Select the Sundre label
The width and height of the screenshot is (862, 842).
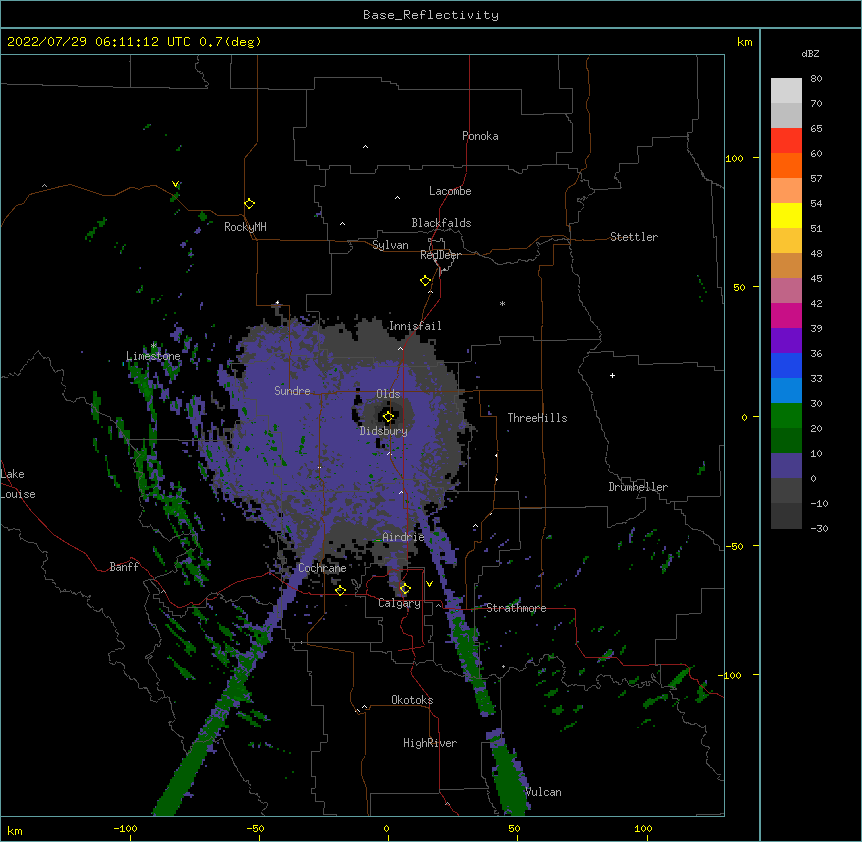tap(292, 391)
